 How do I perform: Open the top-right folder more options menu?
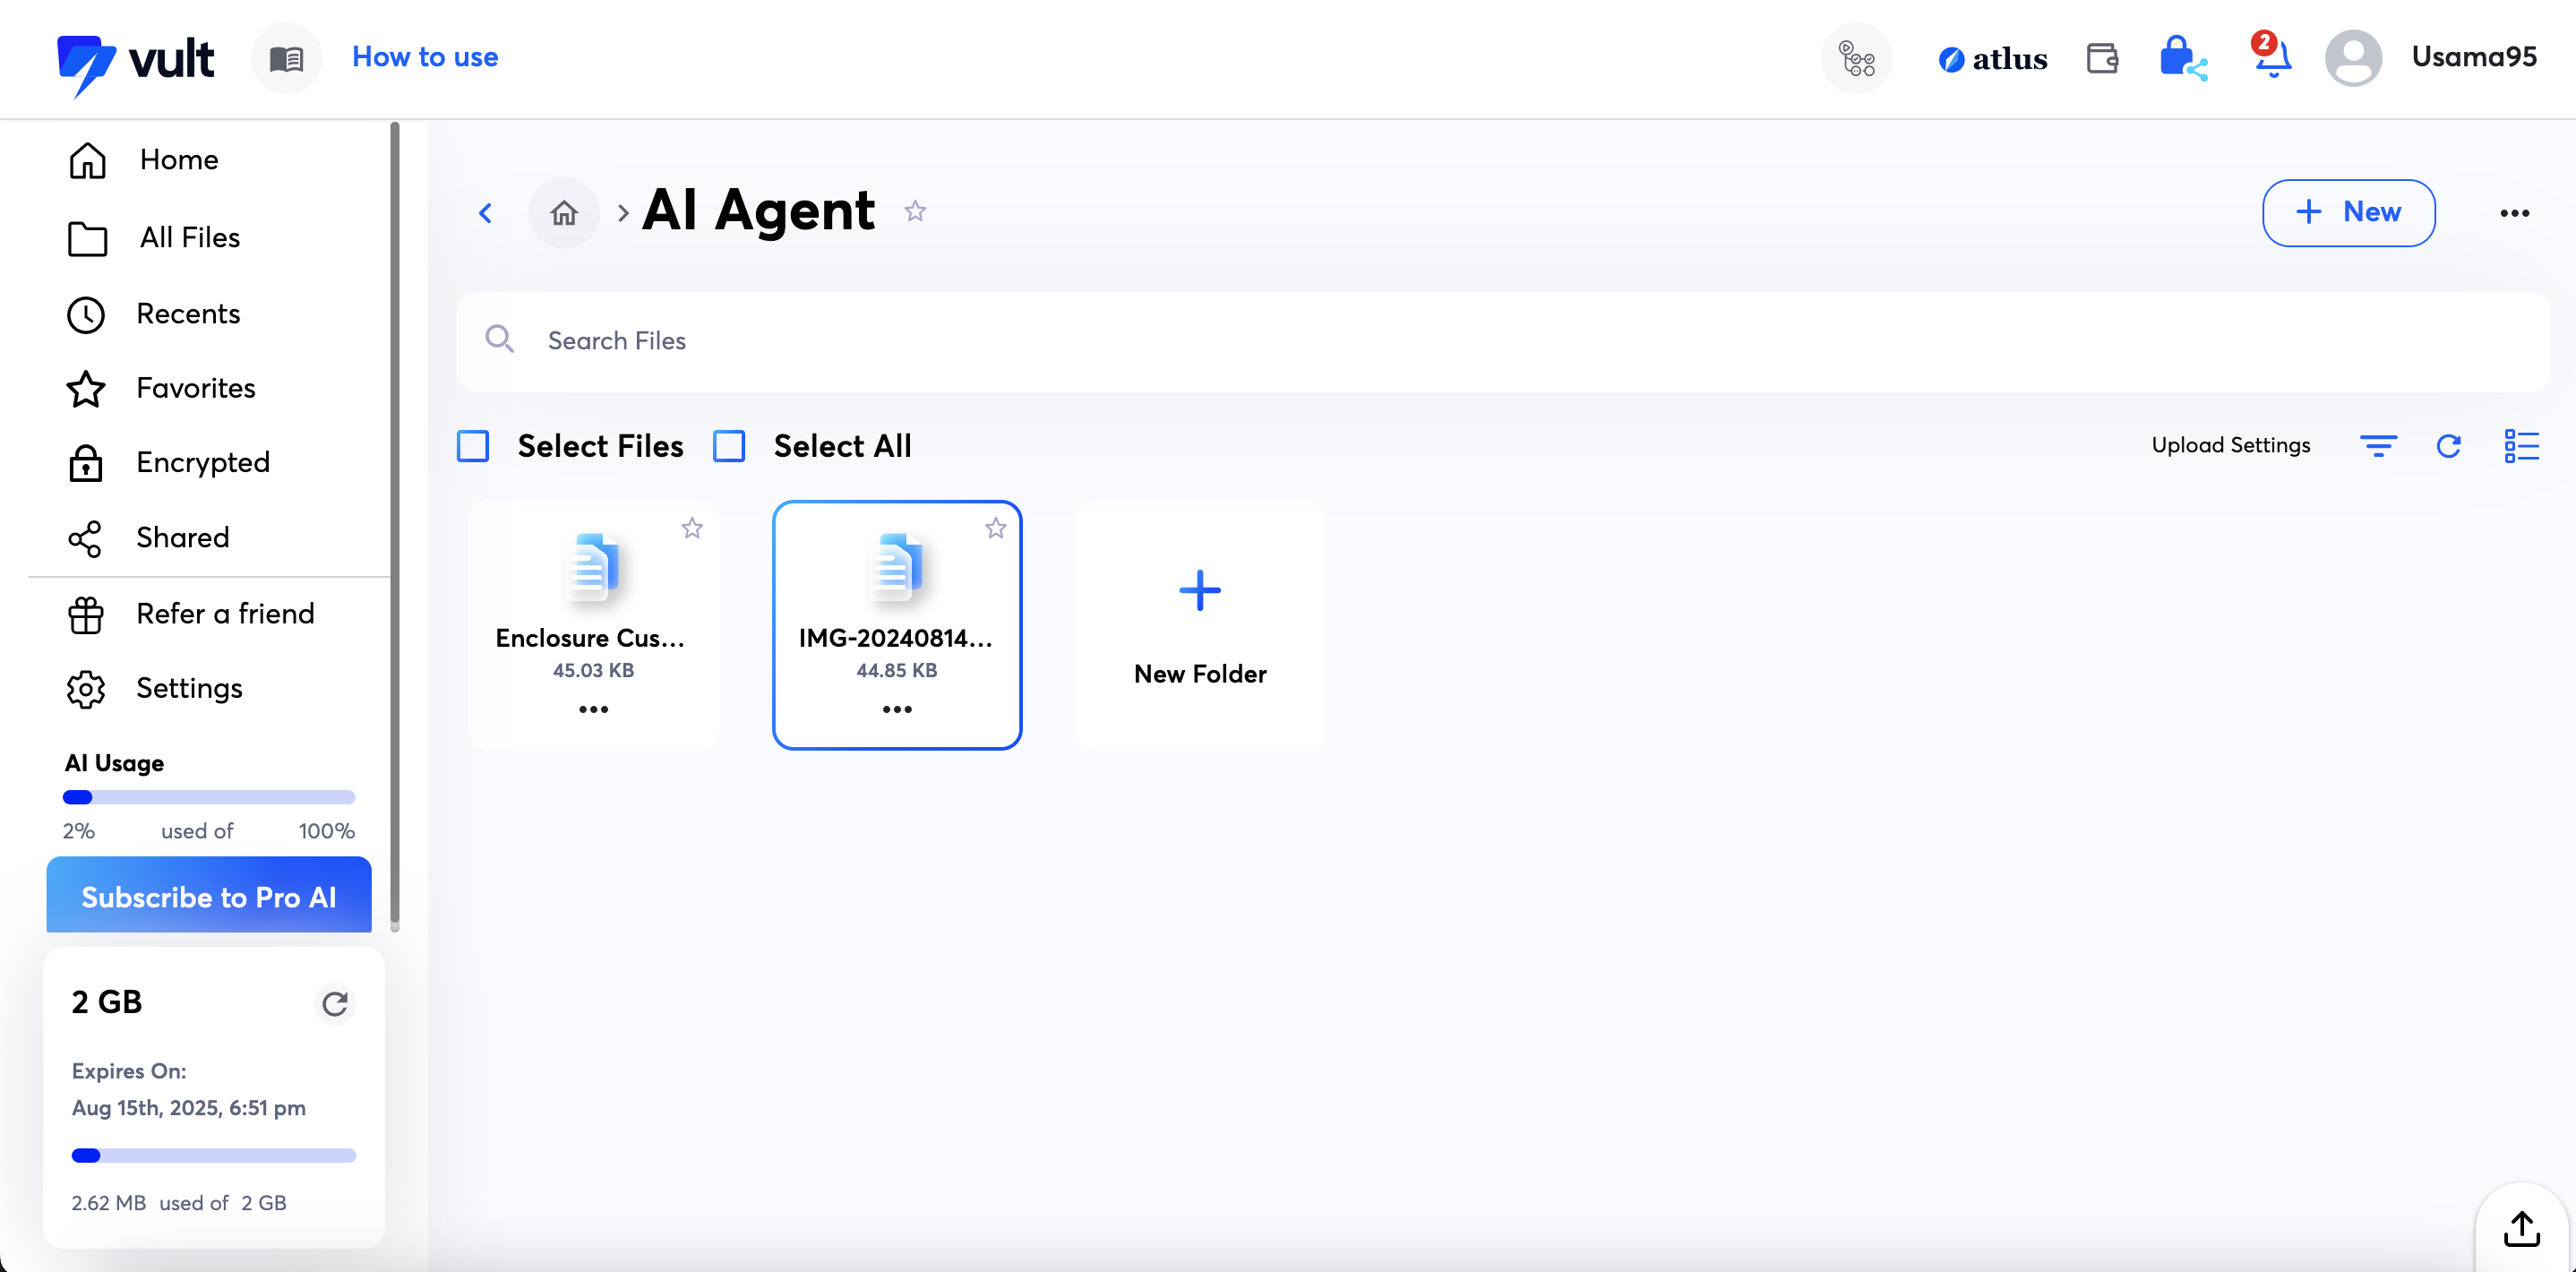click(2514, 213)
